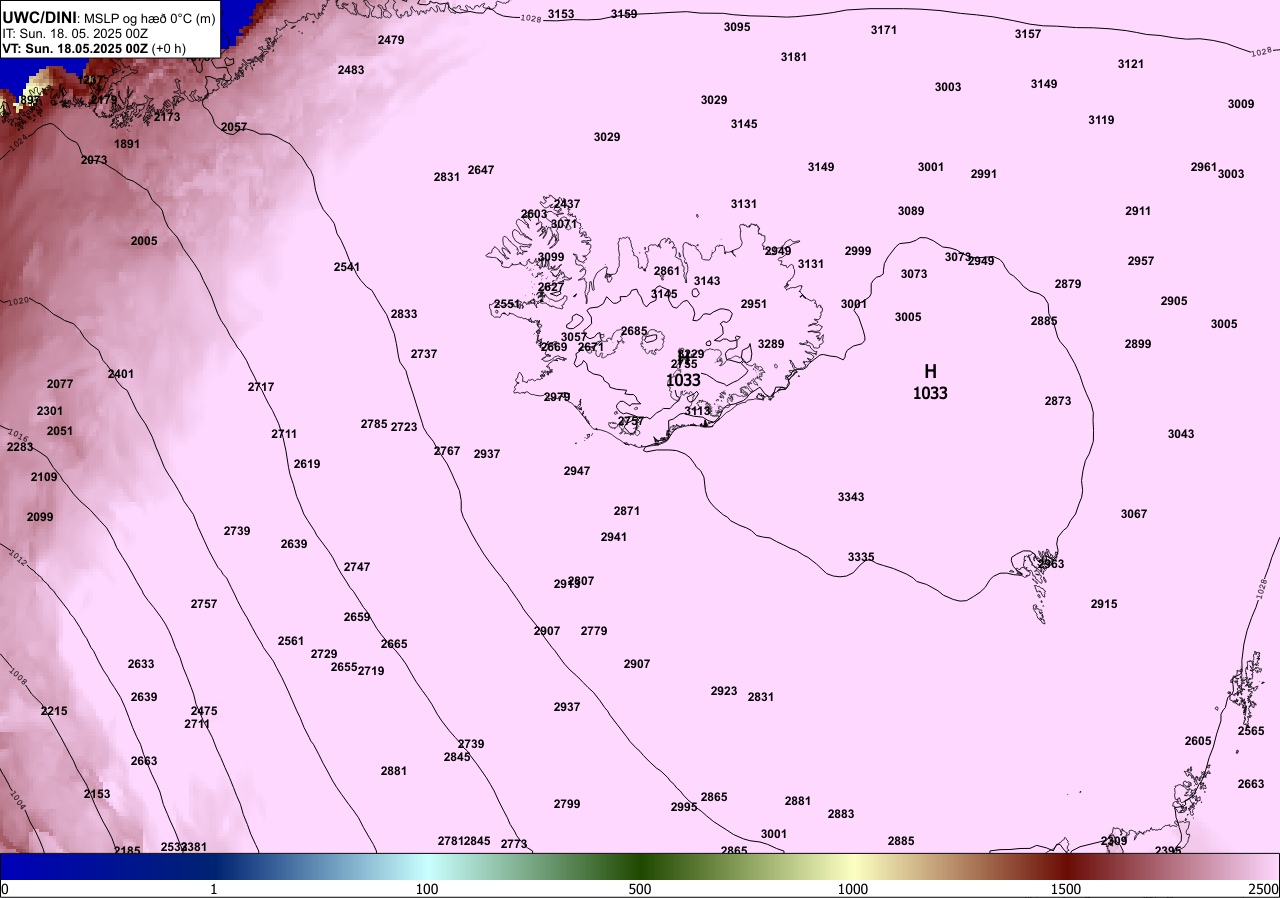Select the 2647 height value

(481, 170)
